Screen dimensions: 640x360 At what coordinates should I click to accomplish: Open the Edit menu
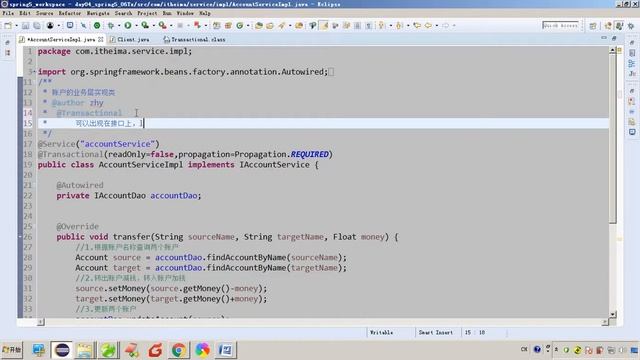(25, 13)
